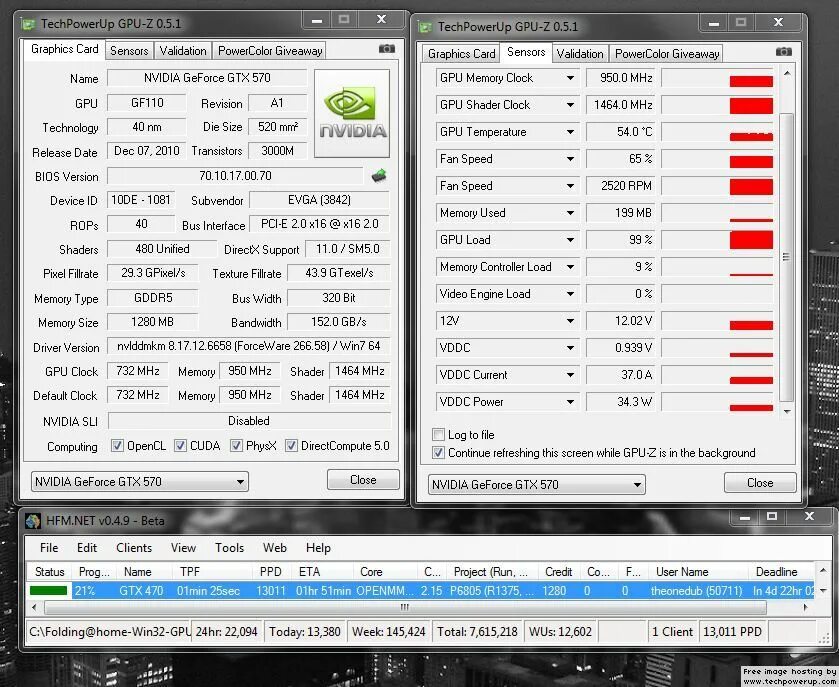Click the '13,011 PPD' status bar entry

coord(732,632)
